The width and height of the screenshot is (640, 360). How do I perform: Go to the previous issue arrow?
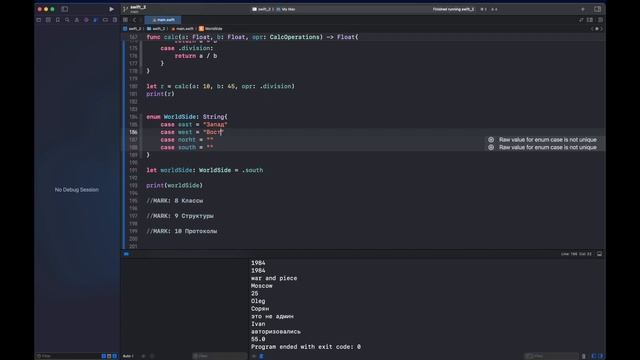(592, 29)
